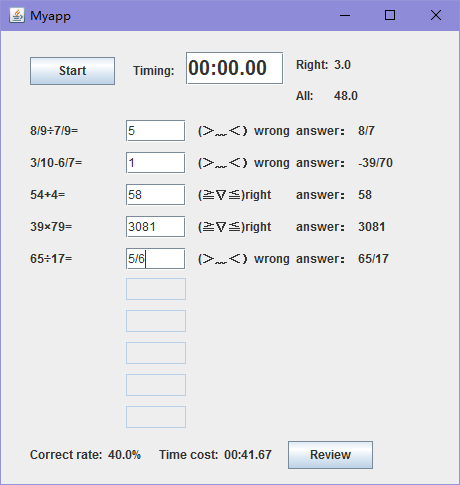The width and height of the screenshot is (460, 485).
Task: Click the question text 8/9÷7/9=
Action: pos(54,131)
